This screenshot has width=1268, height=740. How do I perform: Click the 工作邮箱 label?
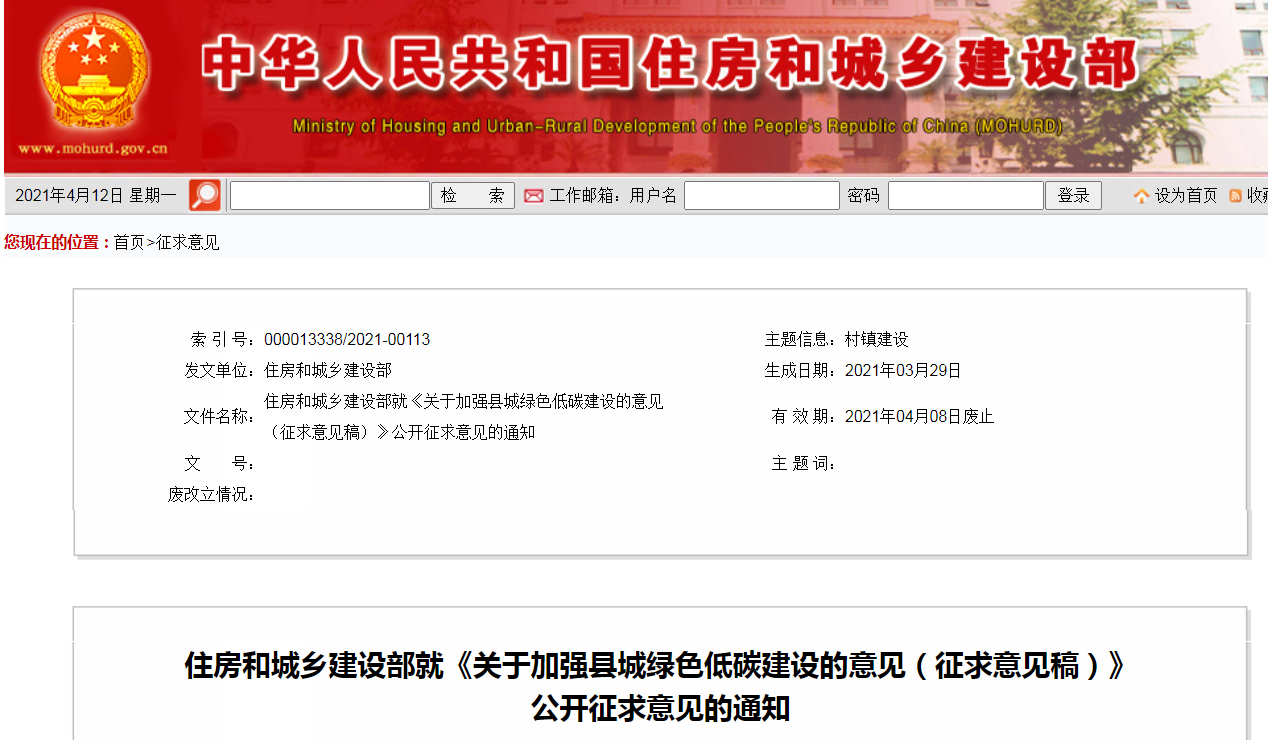coord(585,196)
